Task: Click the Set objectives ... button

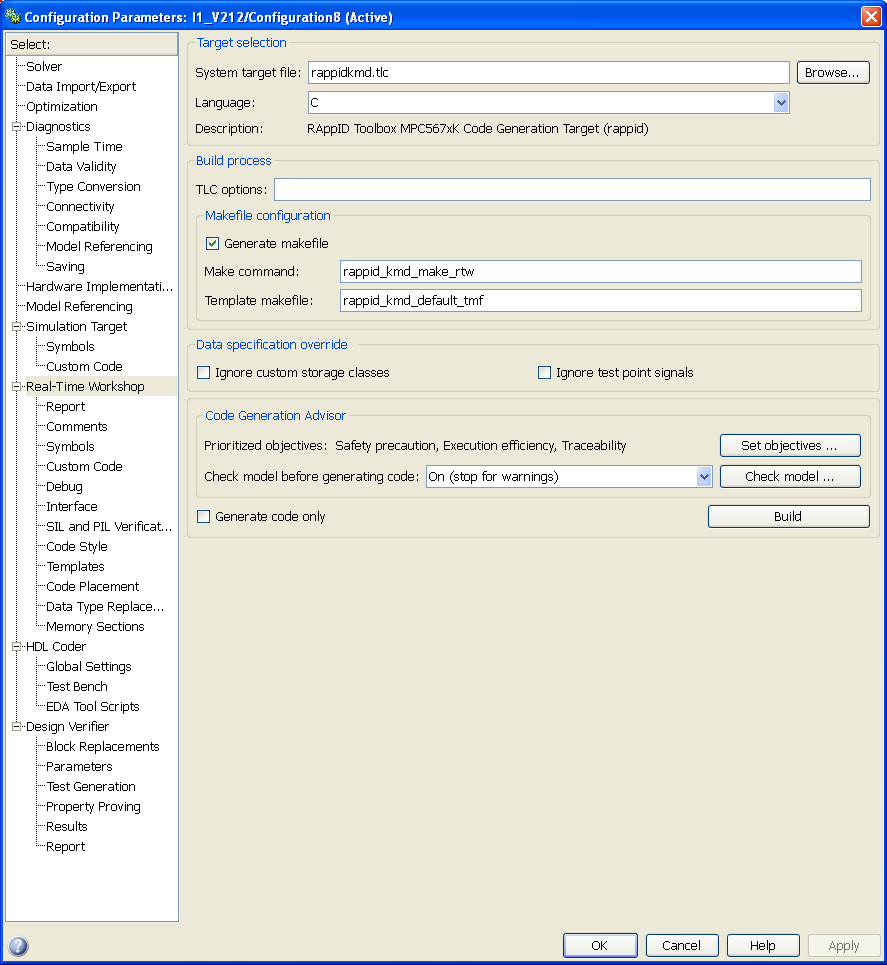Action: coord(790,446)
